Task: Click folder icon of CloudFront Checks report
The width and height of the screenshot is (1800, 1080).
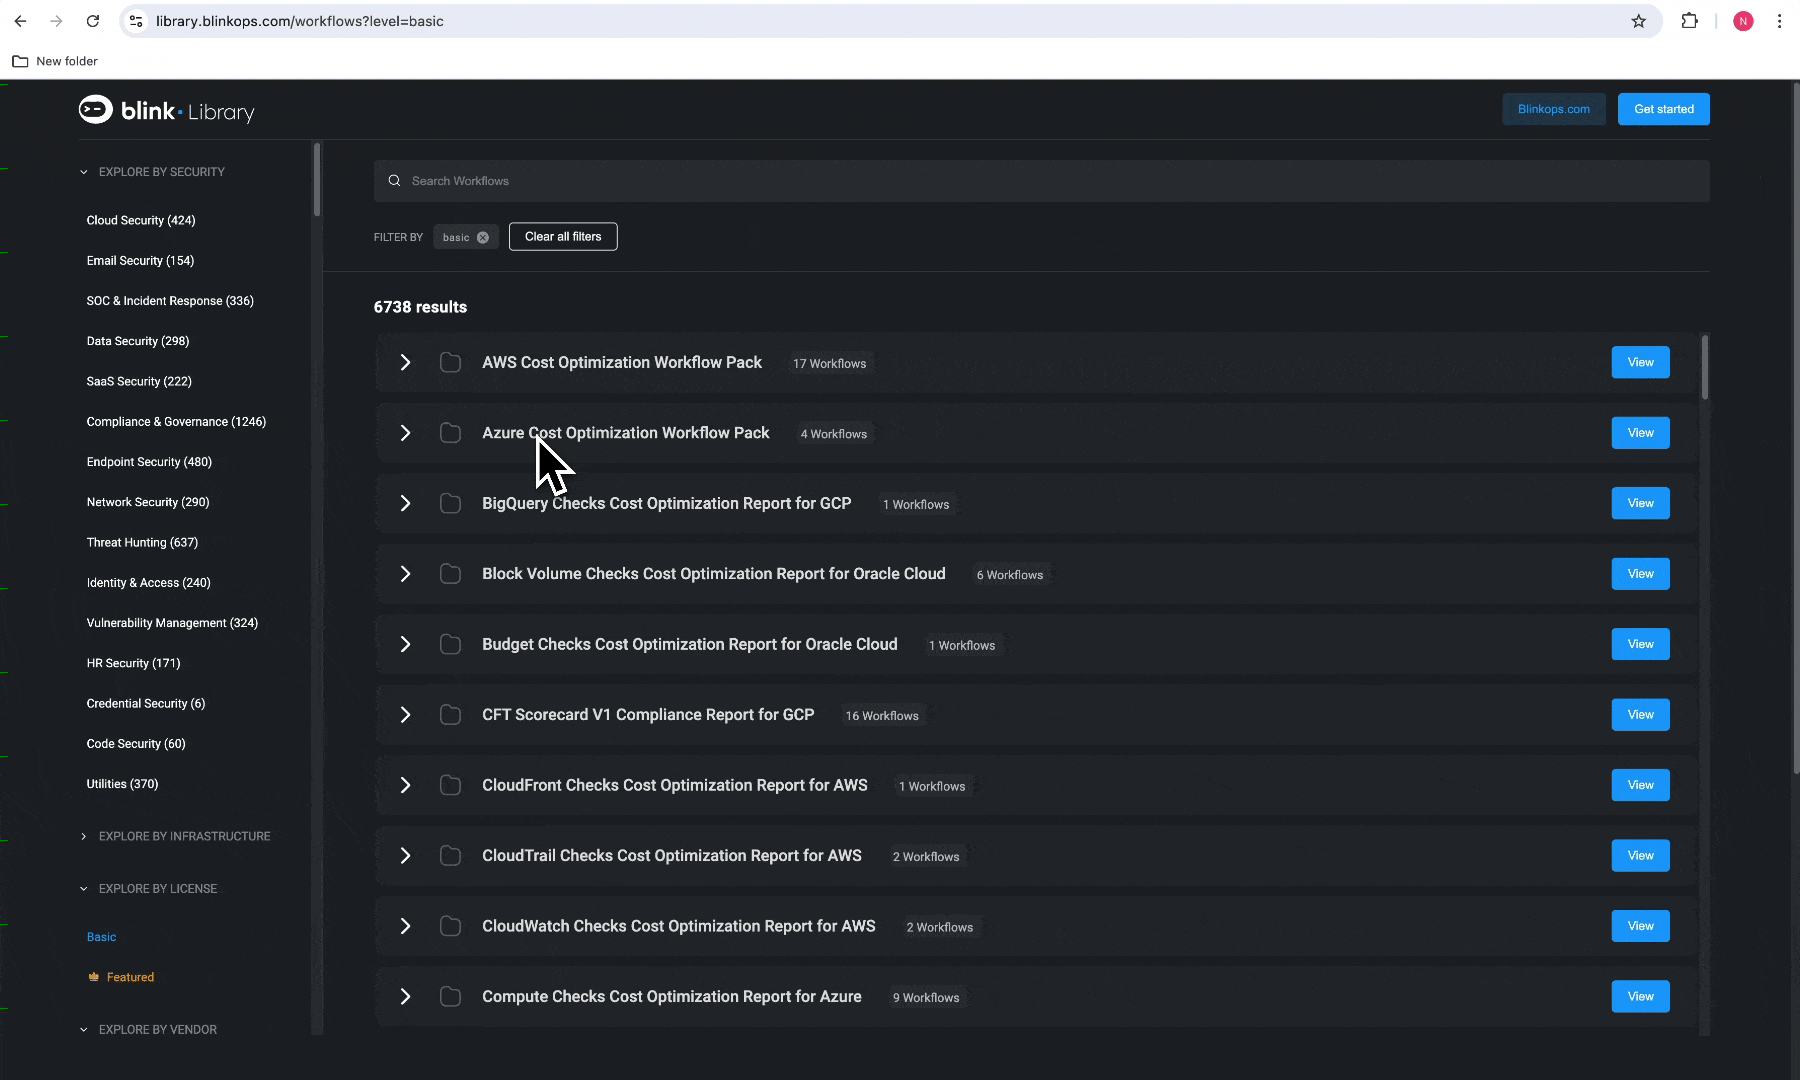Action: [x=450, y=785]
